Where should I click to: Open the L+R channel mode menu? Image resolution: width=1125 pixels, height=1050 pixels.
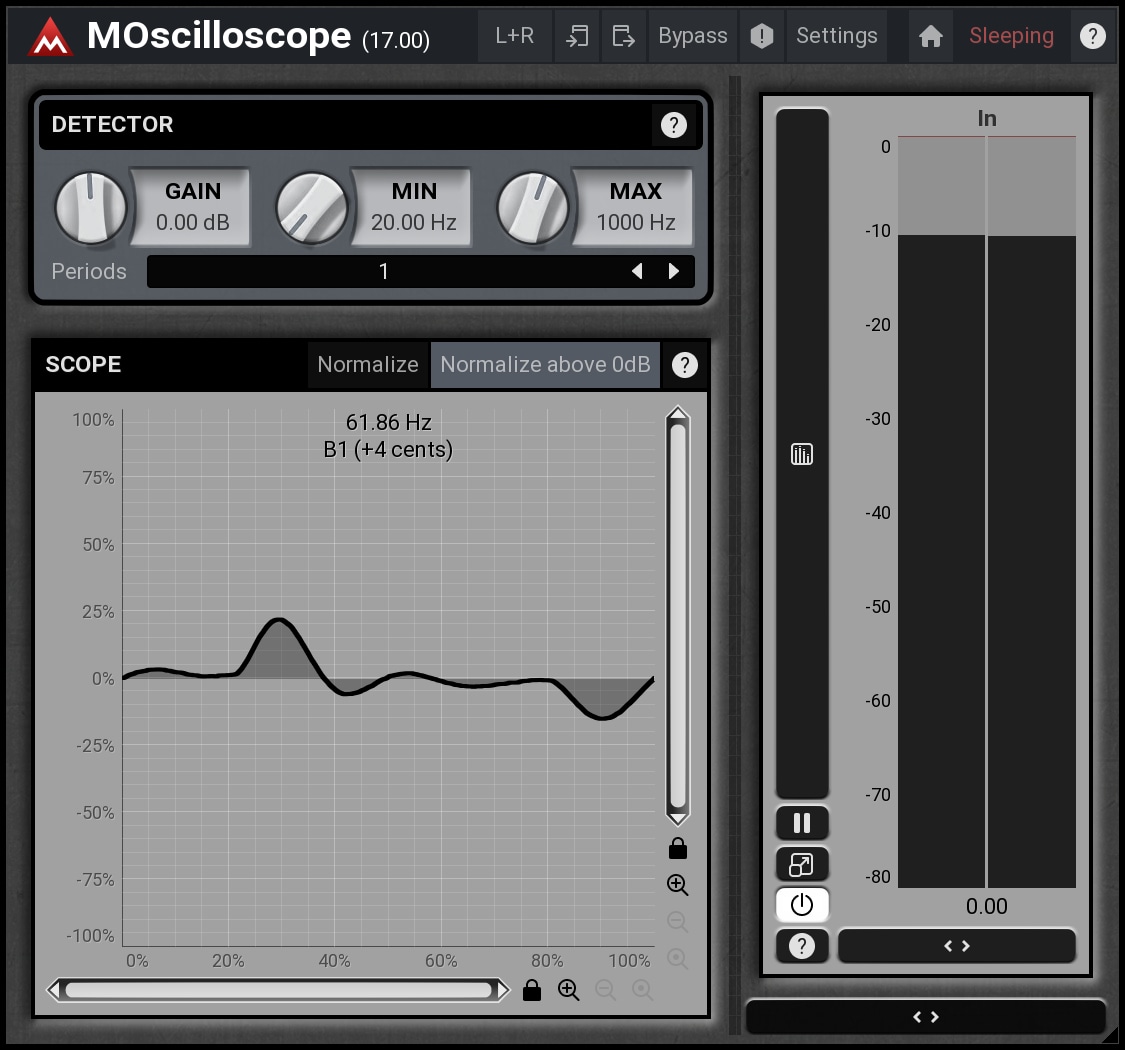point(515,37)
